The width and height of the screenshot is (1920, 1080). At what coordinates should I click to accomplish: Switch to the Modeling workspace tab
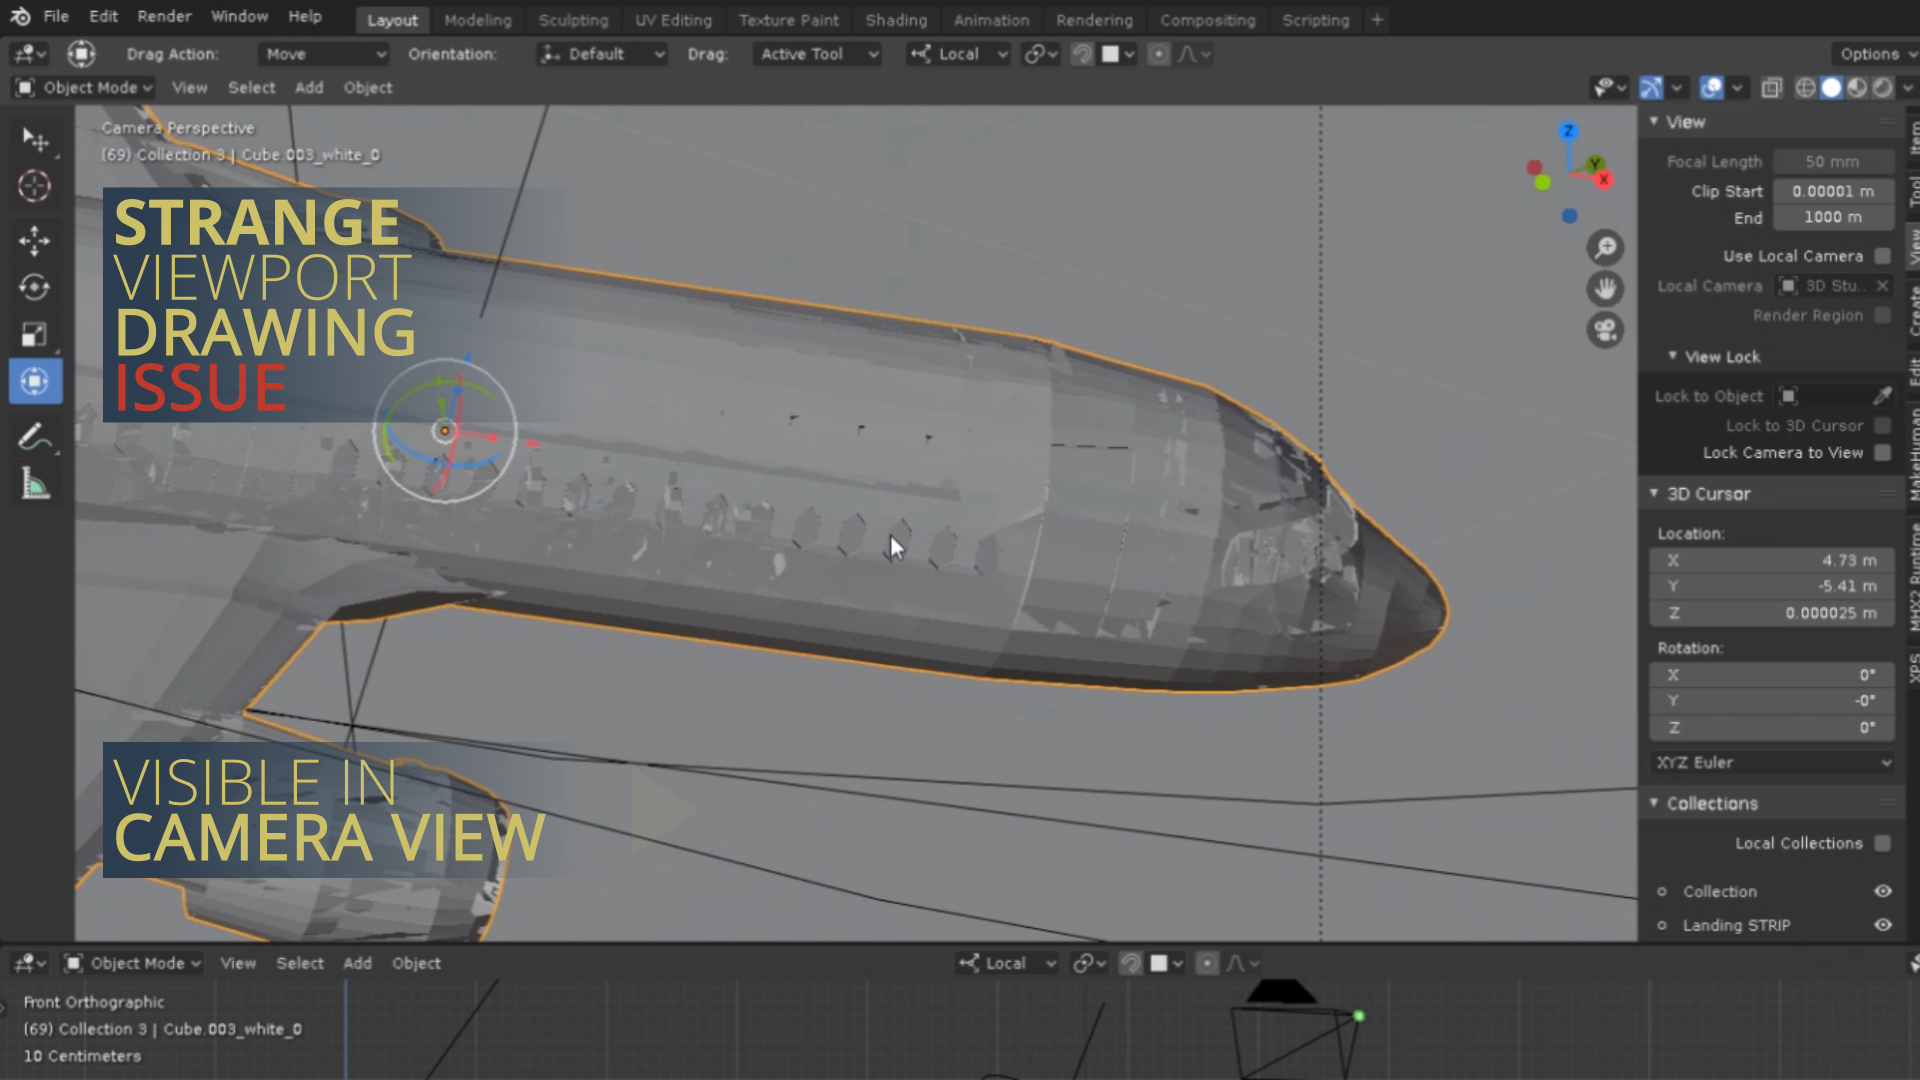477,20
